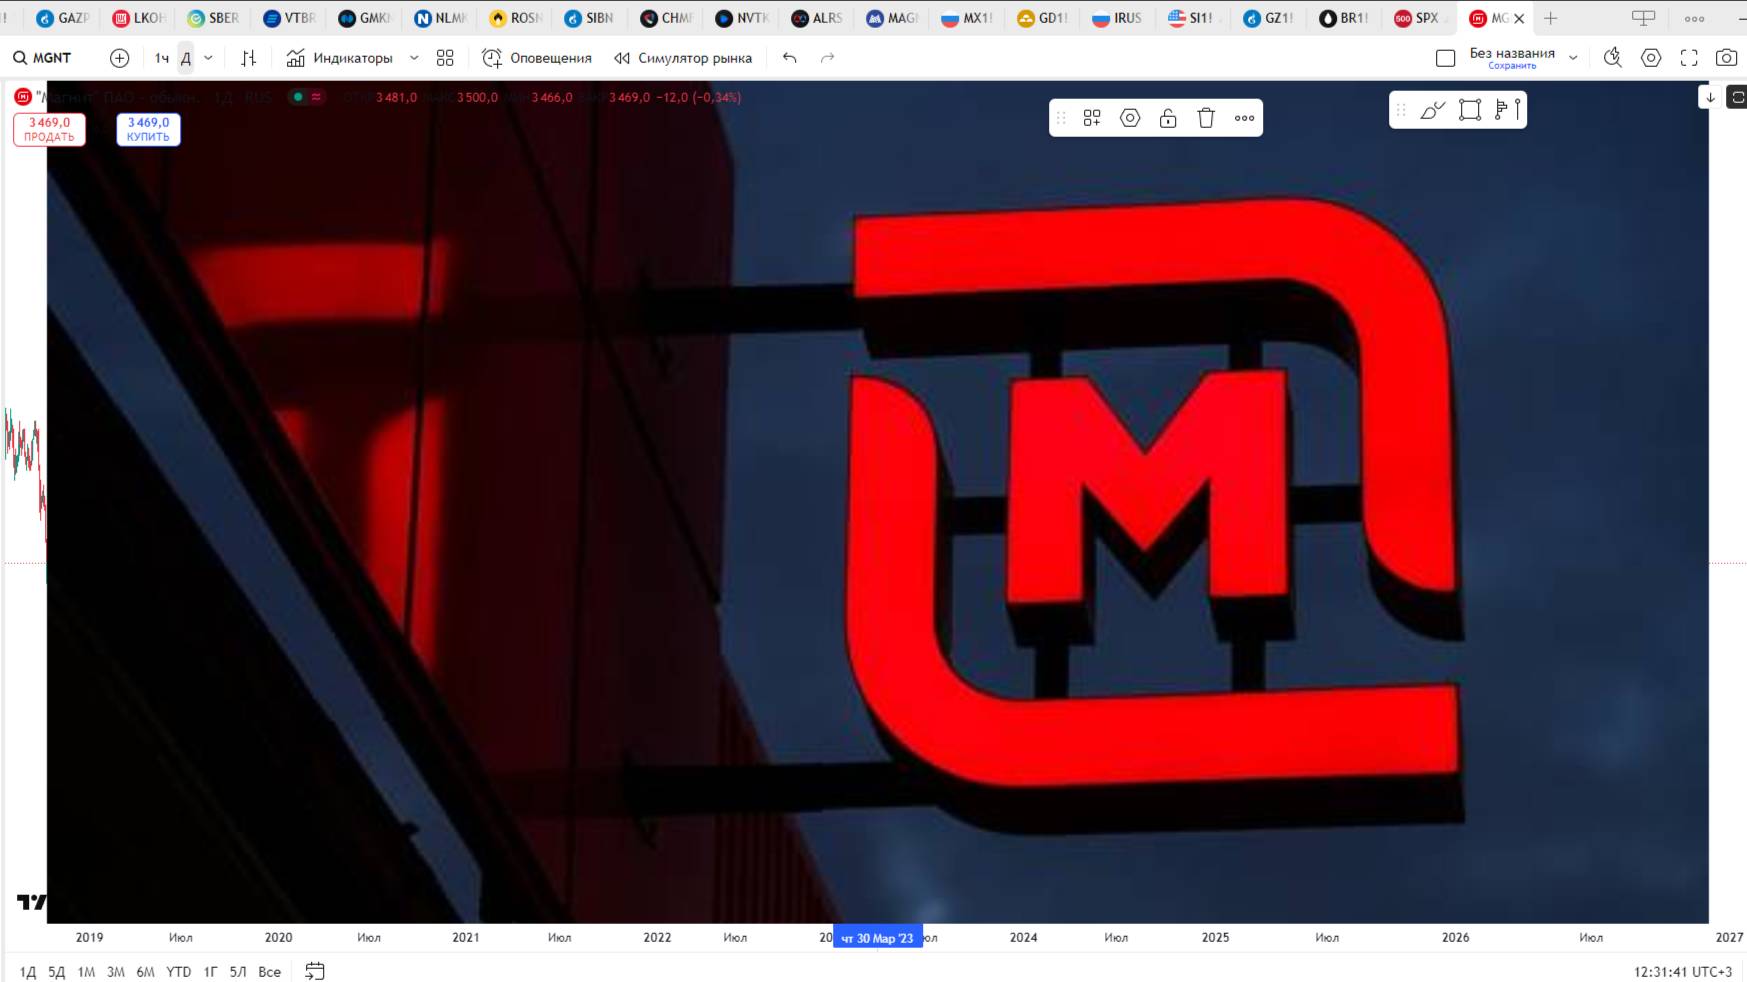Switch to the GMKN tab

coord(365,18)
